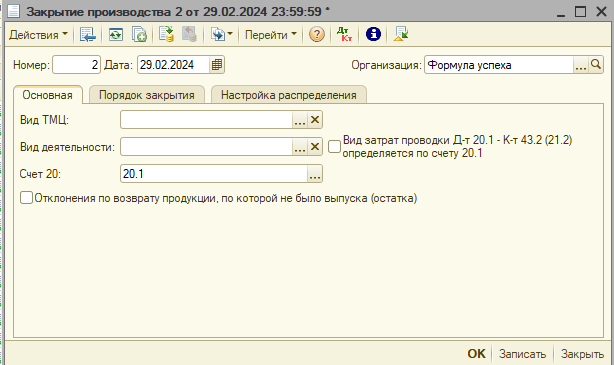Click the magnifier icon beside Организация
Image resolution: width=614 pixels, height=365 pixels.
click(596, 65)
